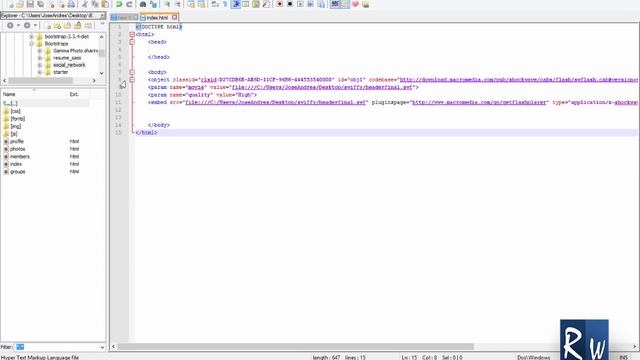This screenshot has height=360, width=640.
Task: Click the macromedia getflashplayer URL link
Action: 479,102
